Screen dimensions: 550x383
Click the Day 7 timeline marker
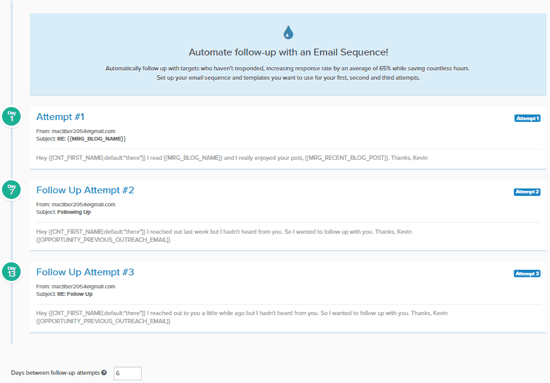pos(12,190)
